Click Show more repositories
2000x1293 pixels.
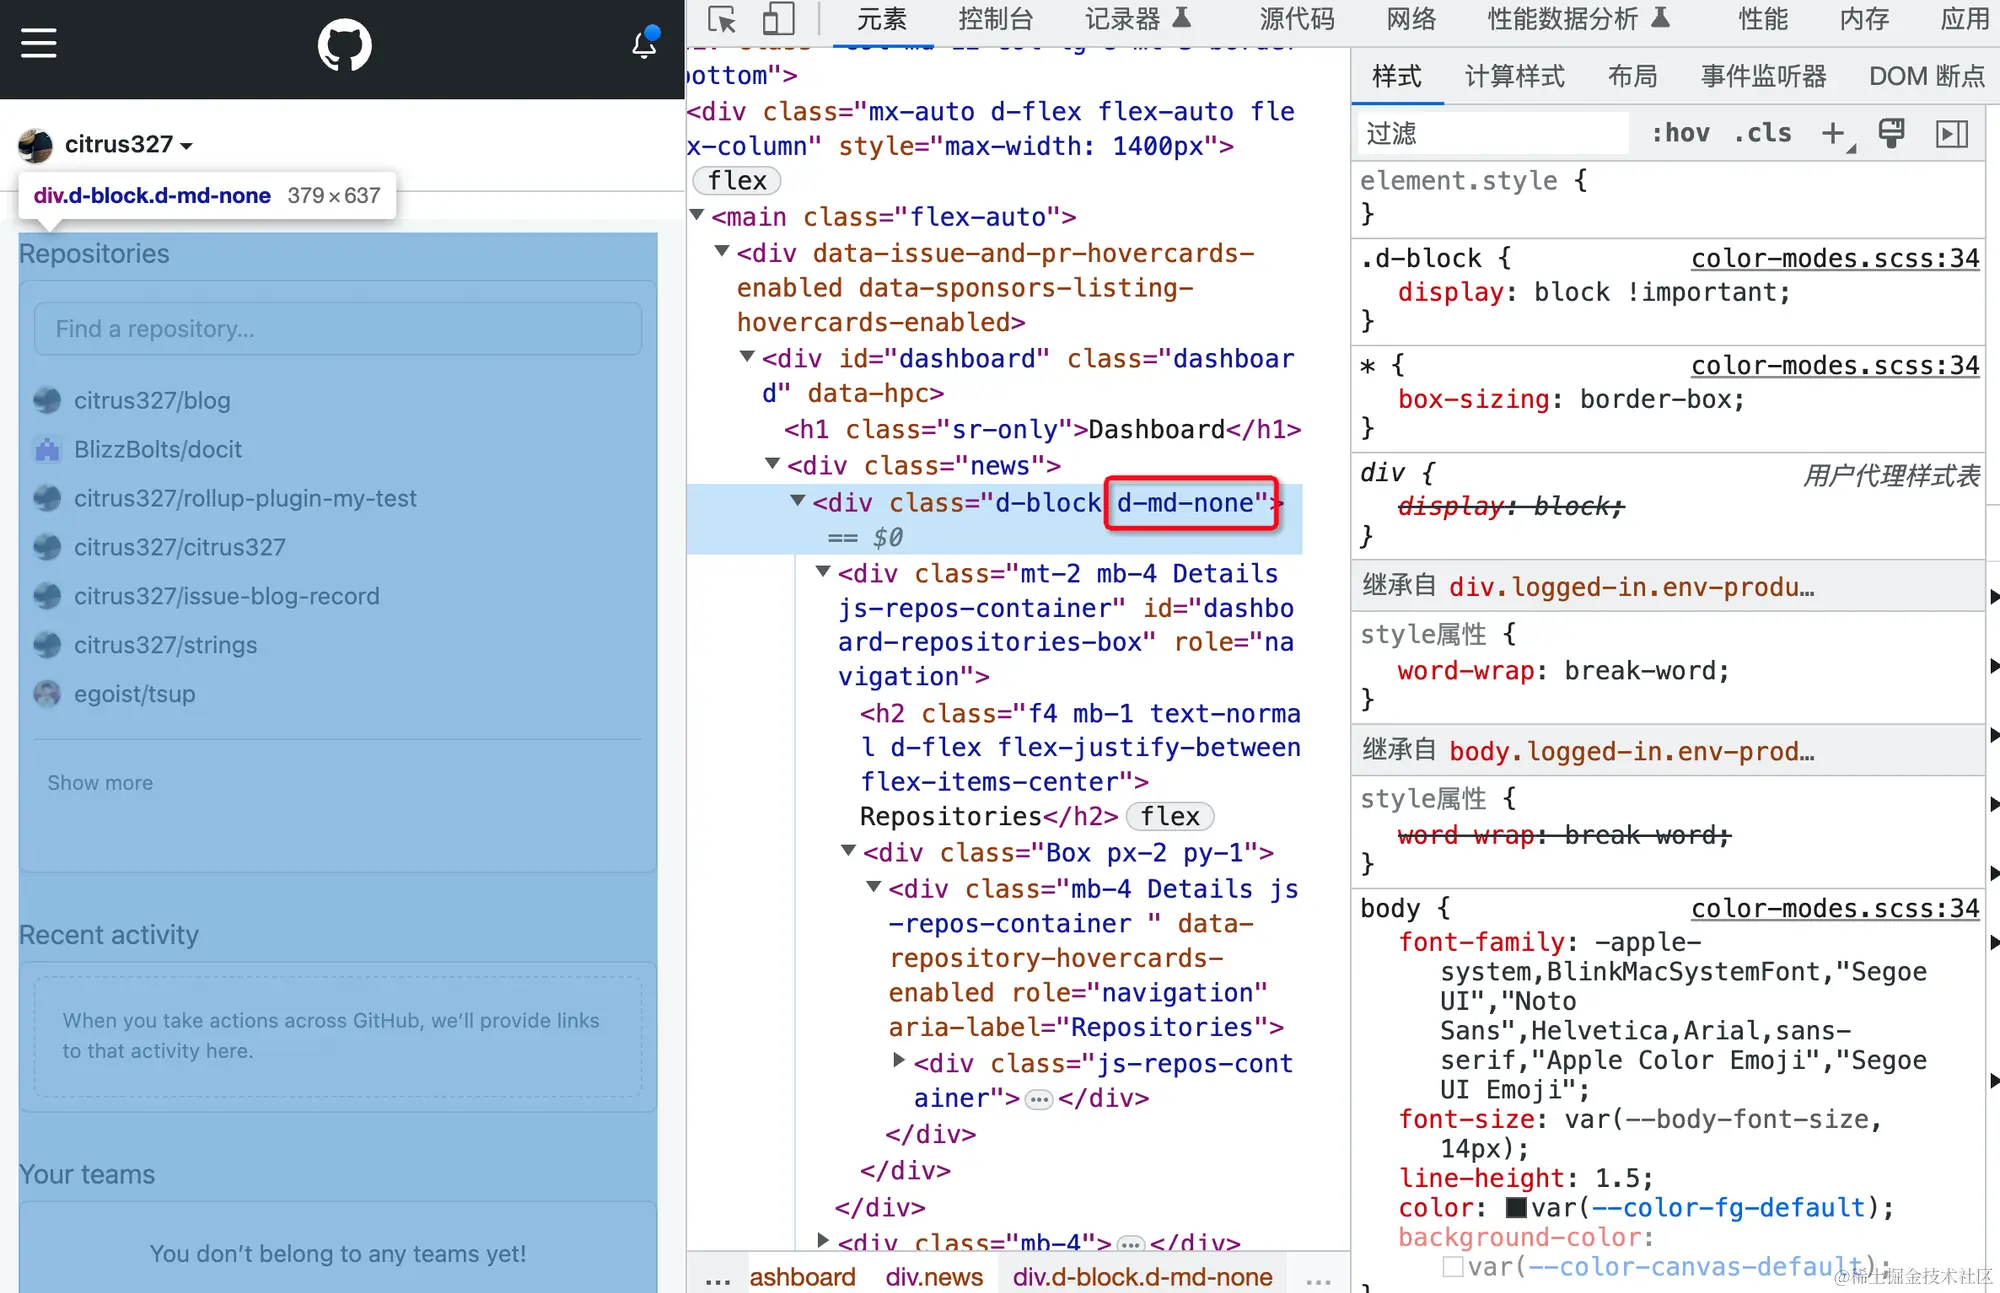click(100, 783)
